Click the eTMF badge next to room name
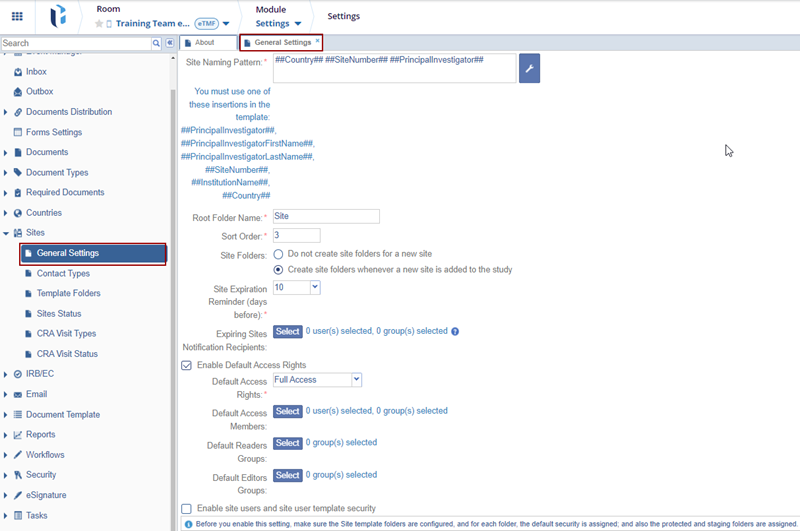Screen dimensions: 800x531 tap(207, 23)
